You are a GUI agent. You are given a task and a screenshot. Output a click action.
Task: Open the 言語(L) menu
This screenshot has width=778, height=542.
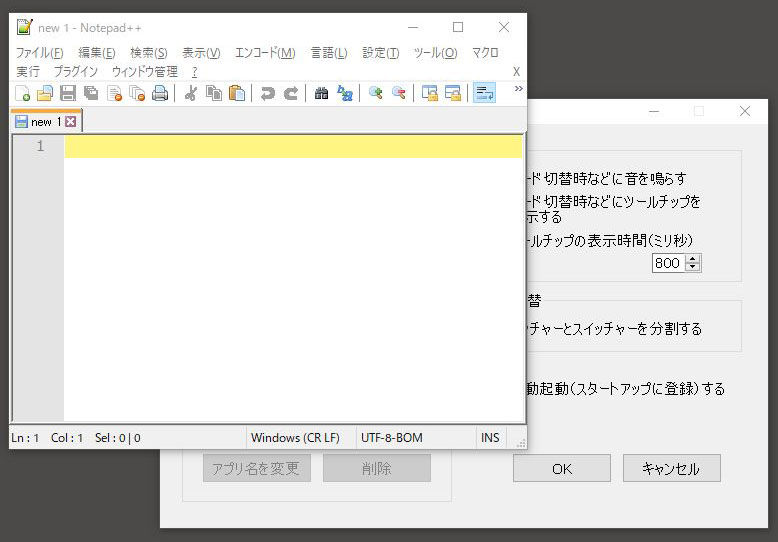329,53
